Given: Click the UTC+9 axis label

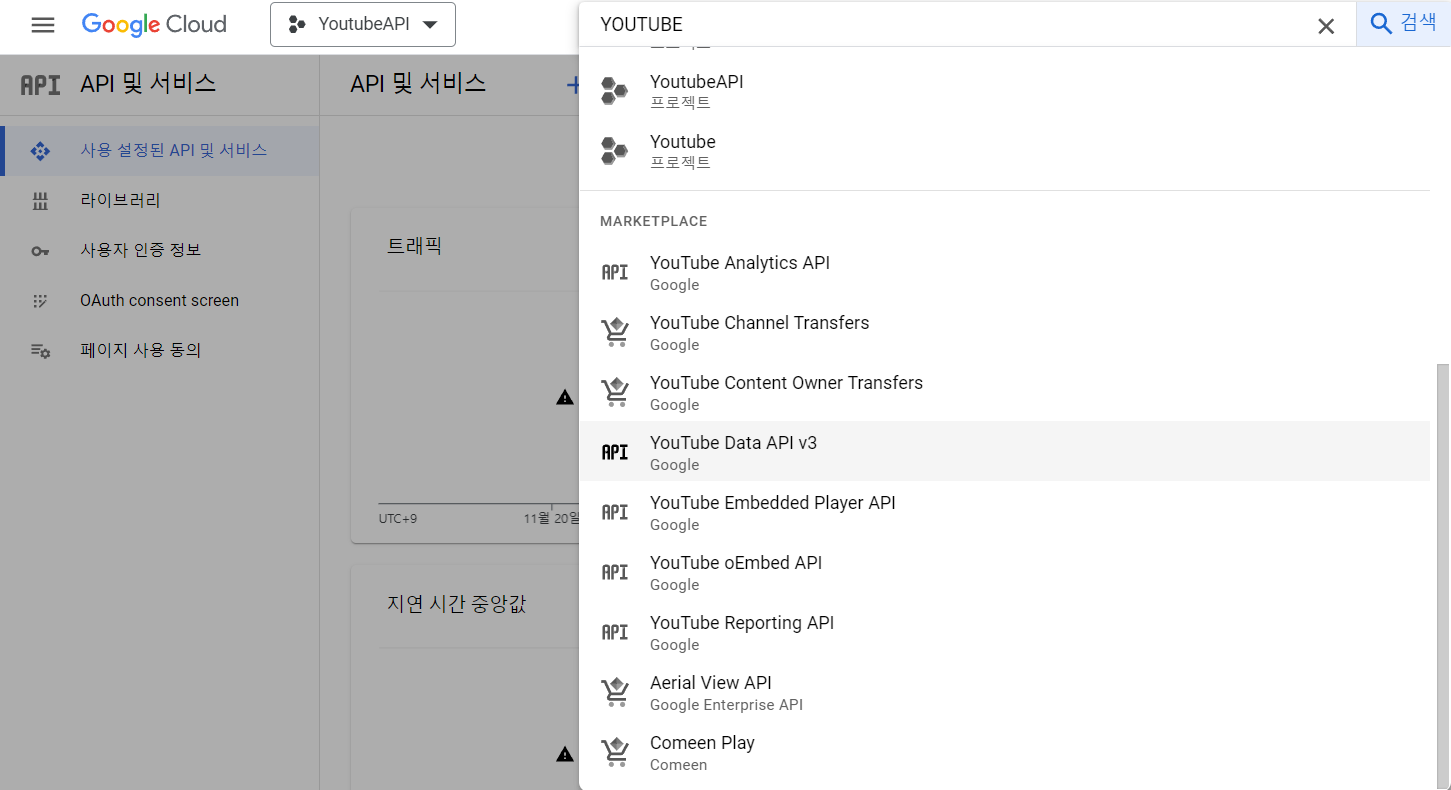Looking at the screenshot, I should pyautogui.click(x=398, y=519).
